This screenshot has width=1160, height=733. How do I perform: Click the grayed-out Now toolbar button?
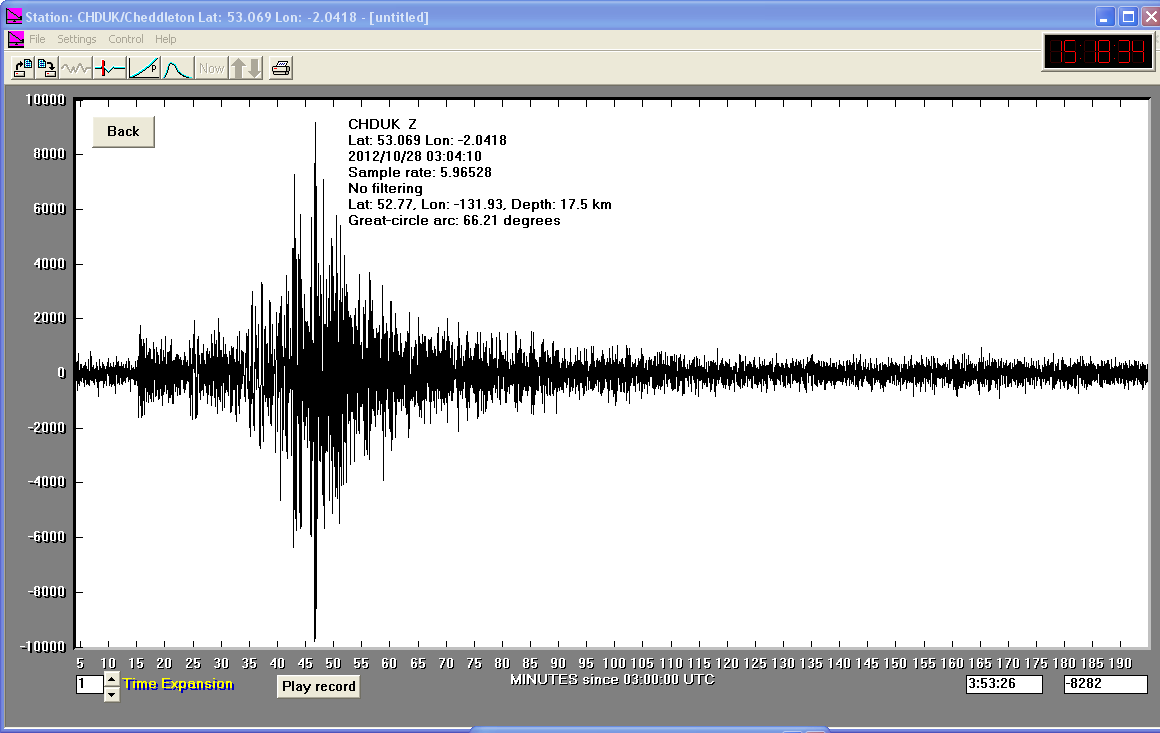pyautogui.click(x=211, y=69)
